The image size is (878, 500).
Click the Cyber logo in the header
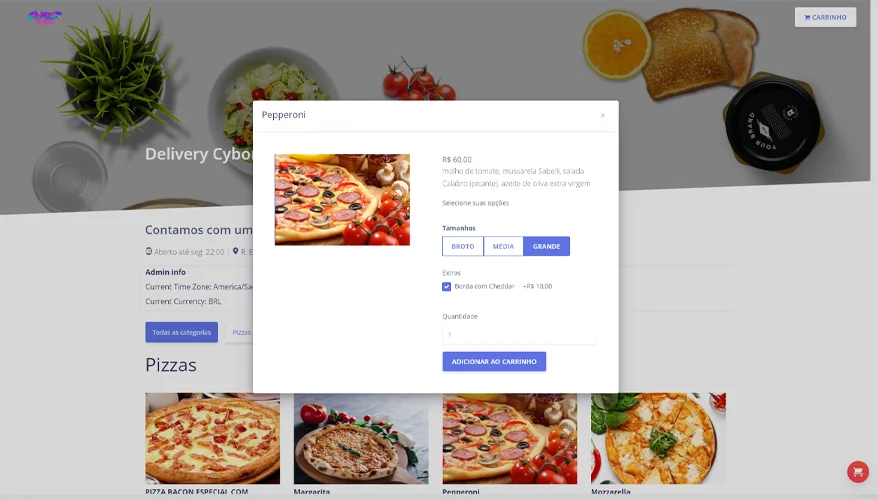coord(44,17)
